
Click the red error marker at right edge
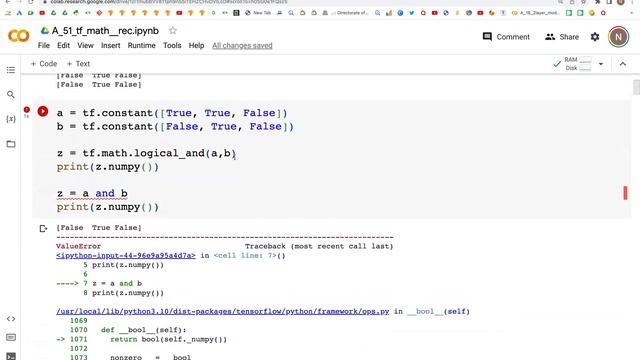[x=625, y=193]
